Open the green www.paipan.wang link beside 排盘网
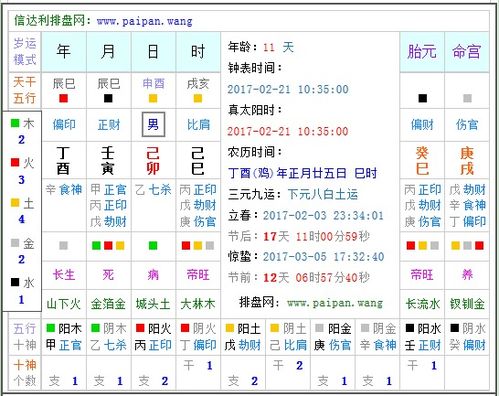Screen dimensions: 499x396 click(x=335, y=303)
